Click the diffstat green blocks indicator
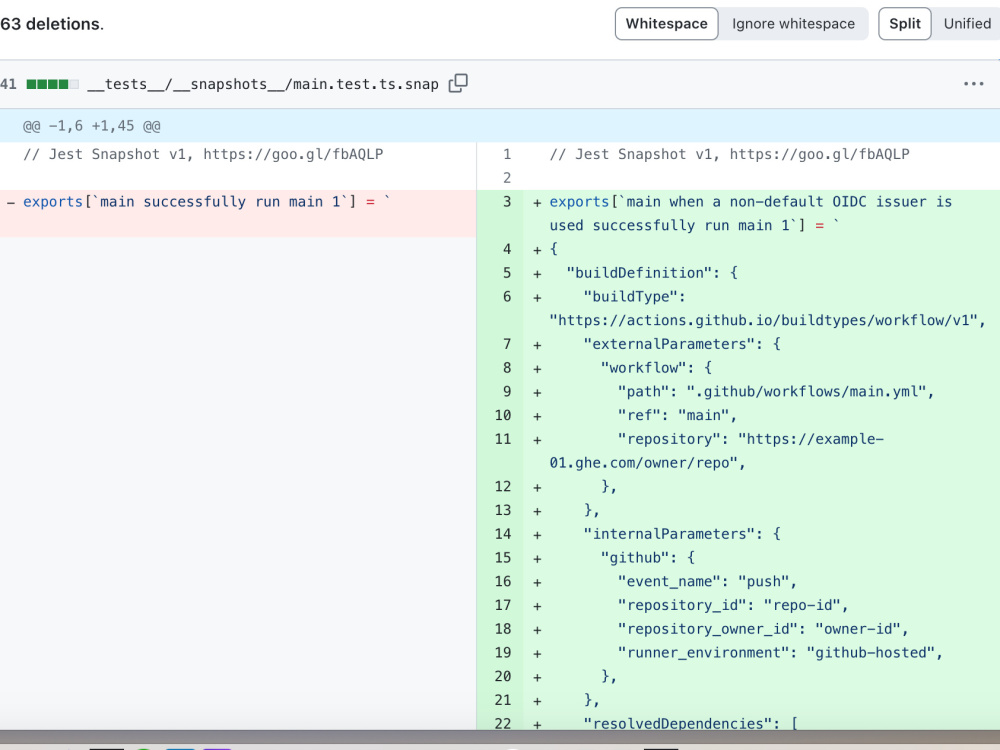This screenshot has height=750, width=1000. [52, 84]
